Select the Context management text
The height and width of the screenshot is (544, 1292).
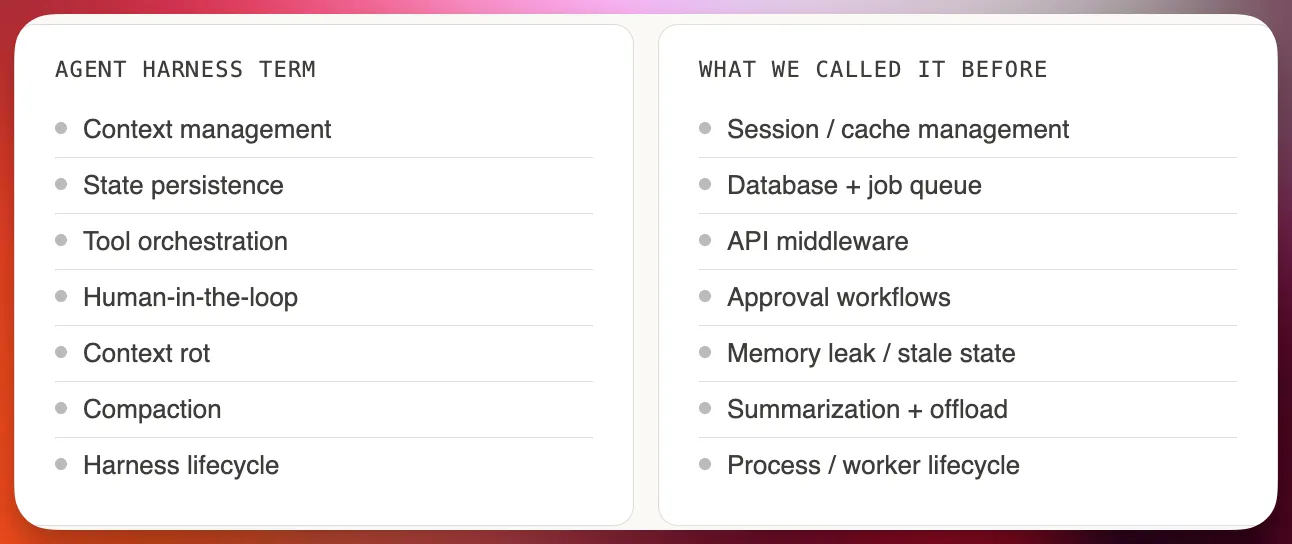coord(207,130)
